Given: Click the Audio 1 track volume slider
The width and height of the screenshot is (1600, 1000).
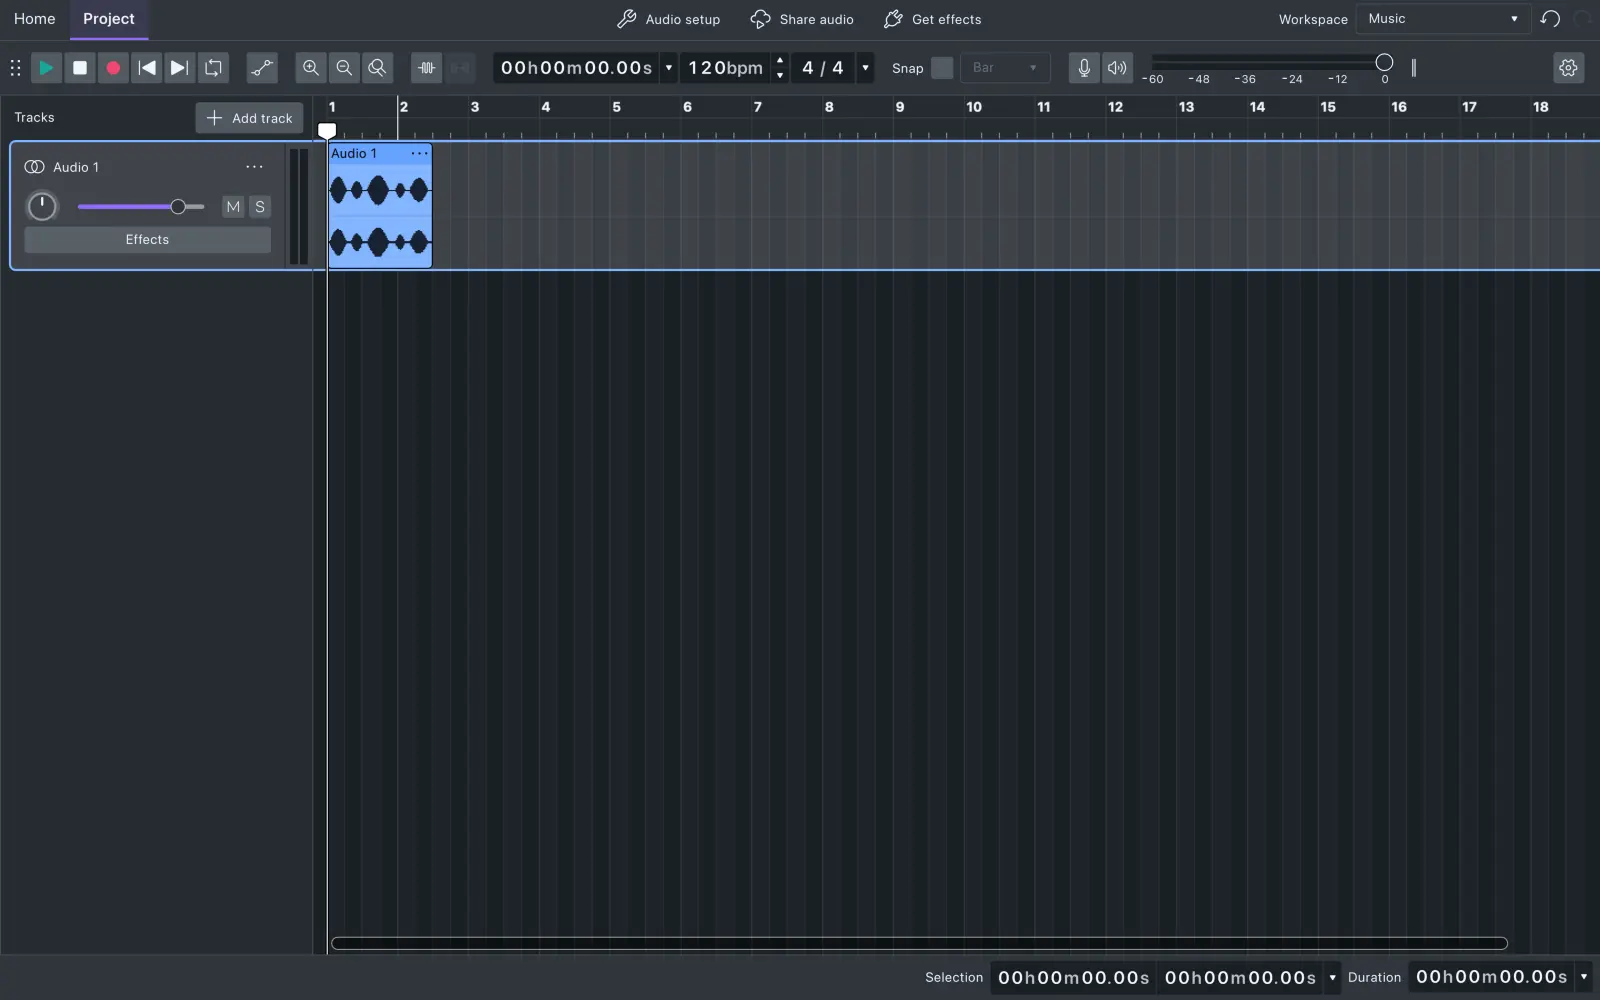Looking at the screenshot, I should (x=141, y=207).
